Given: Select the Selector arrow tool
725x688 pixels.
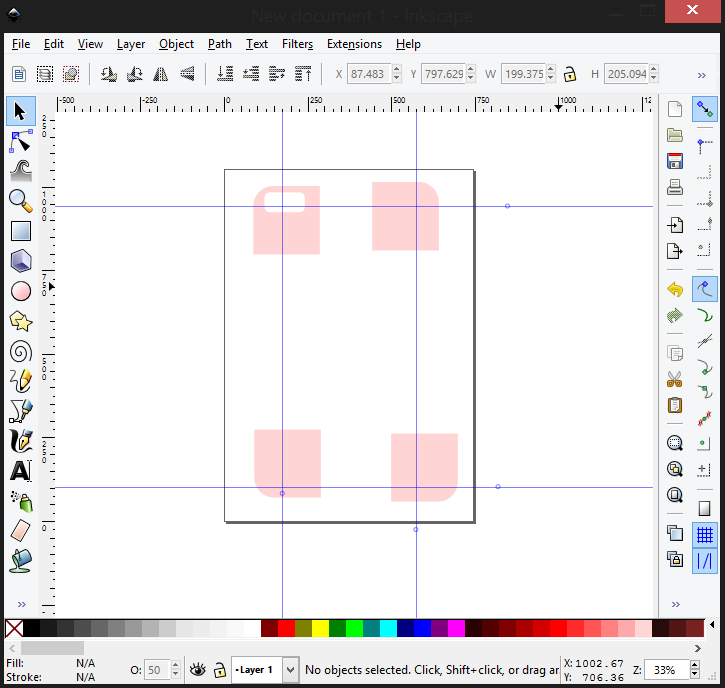Looking at the screenshot, I should point(20,111).
